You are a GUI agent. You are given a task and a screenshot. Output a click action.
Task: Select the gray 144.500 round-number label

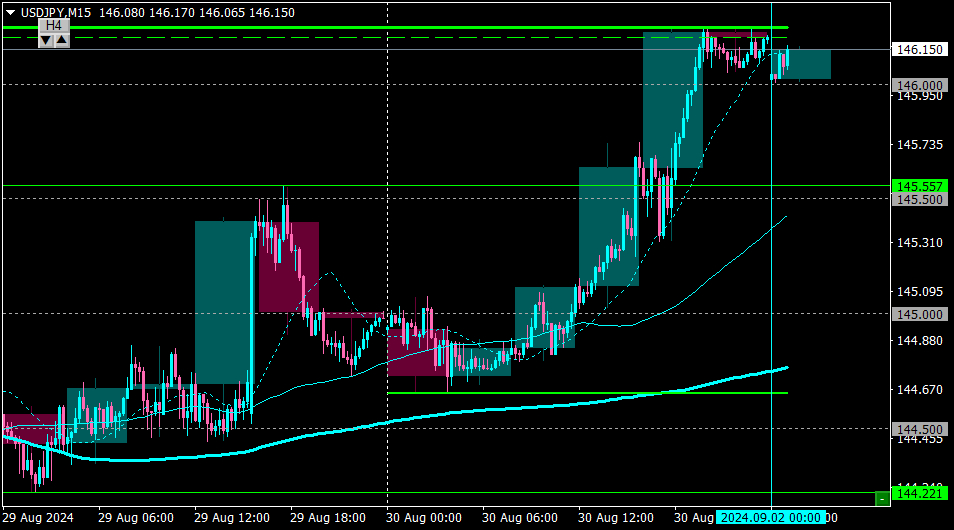919,430
